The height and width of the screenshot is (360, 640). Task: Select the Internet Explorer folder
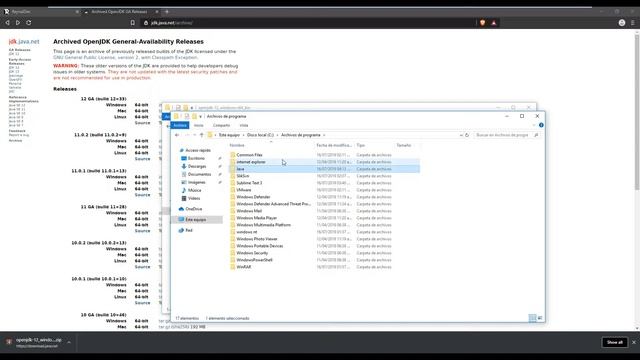(251, 162)
